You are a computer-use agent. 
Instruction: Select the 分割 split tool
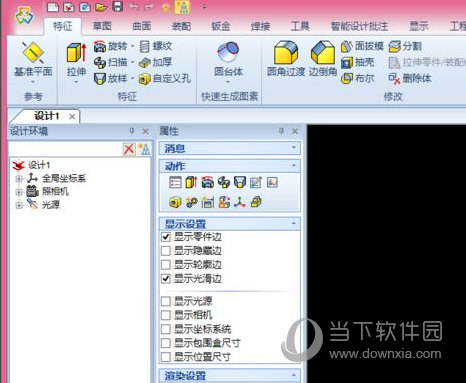click(406, 46)
